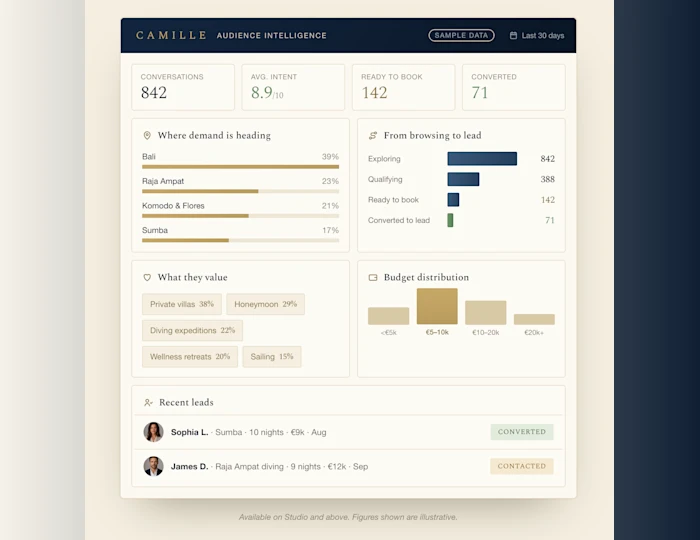
Task: Click the €5–10k axis label
Action: pyautogui.click(x=437, y=332)
